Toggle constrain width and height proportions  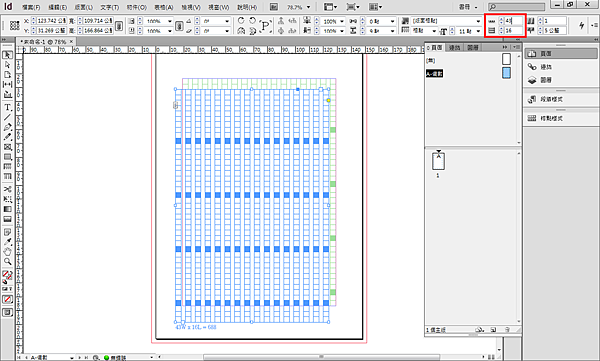[119, 26]
